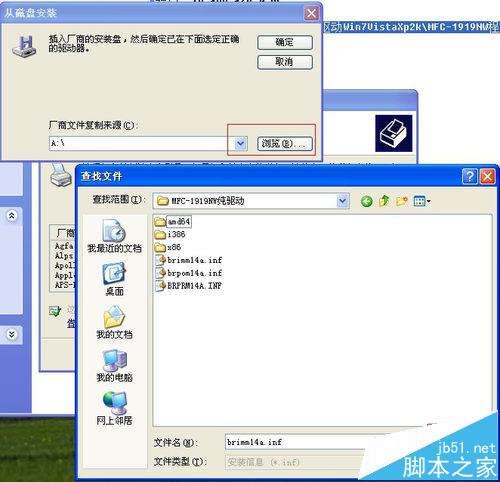Open the view menu icon in 查找文件

click(422, 201)
